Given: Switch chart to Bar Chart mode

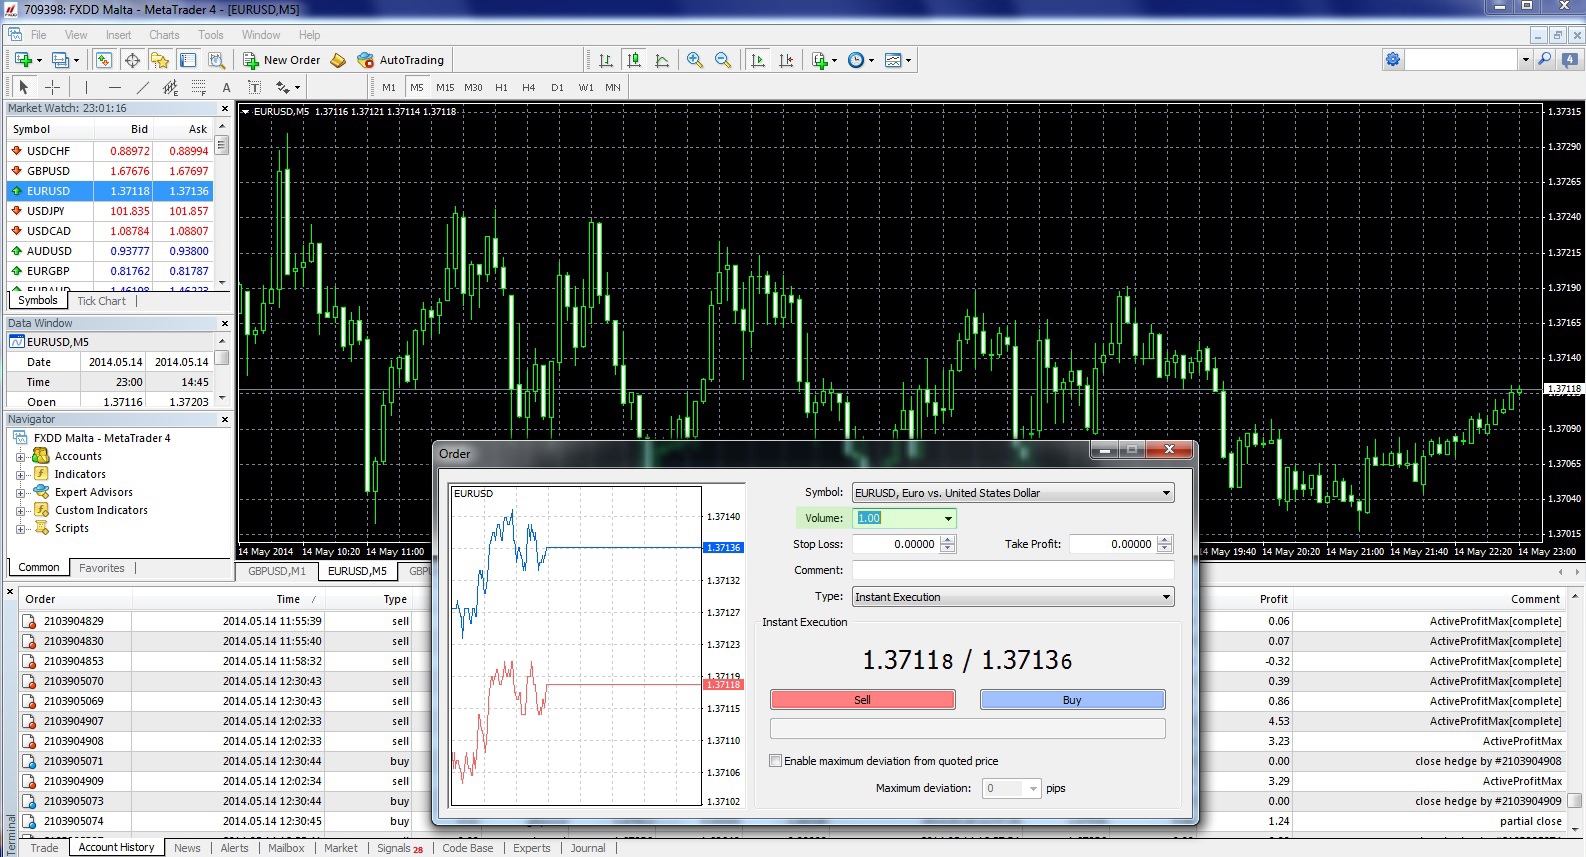Looking at the screenshot, I should click(x=606, y=60).
